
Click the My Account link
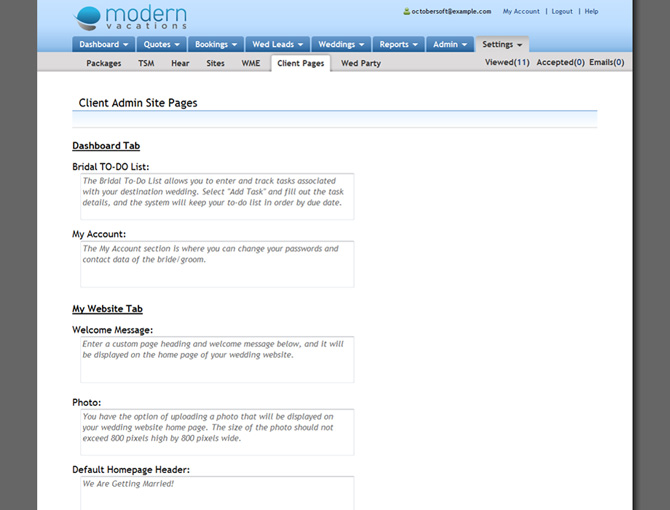point(521,12)
